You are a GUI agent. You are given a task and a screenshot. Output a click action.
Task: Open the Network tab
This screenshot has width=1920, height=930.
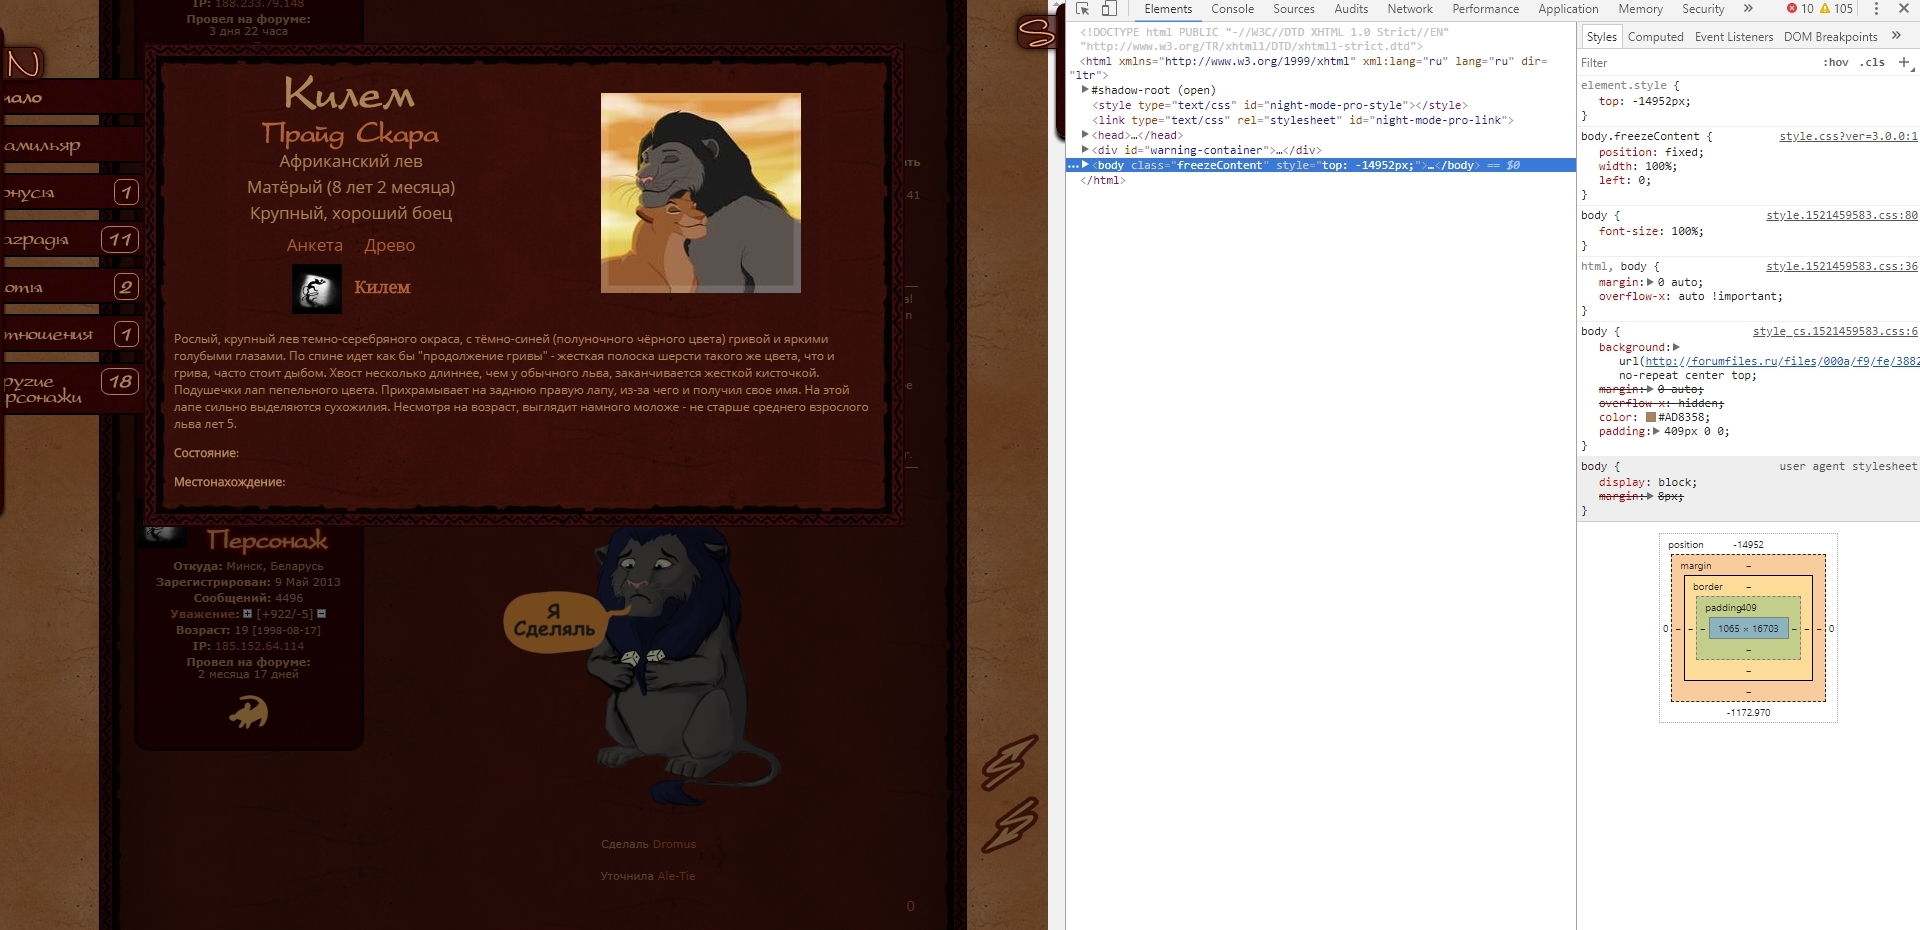point(1410,9)
